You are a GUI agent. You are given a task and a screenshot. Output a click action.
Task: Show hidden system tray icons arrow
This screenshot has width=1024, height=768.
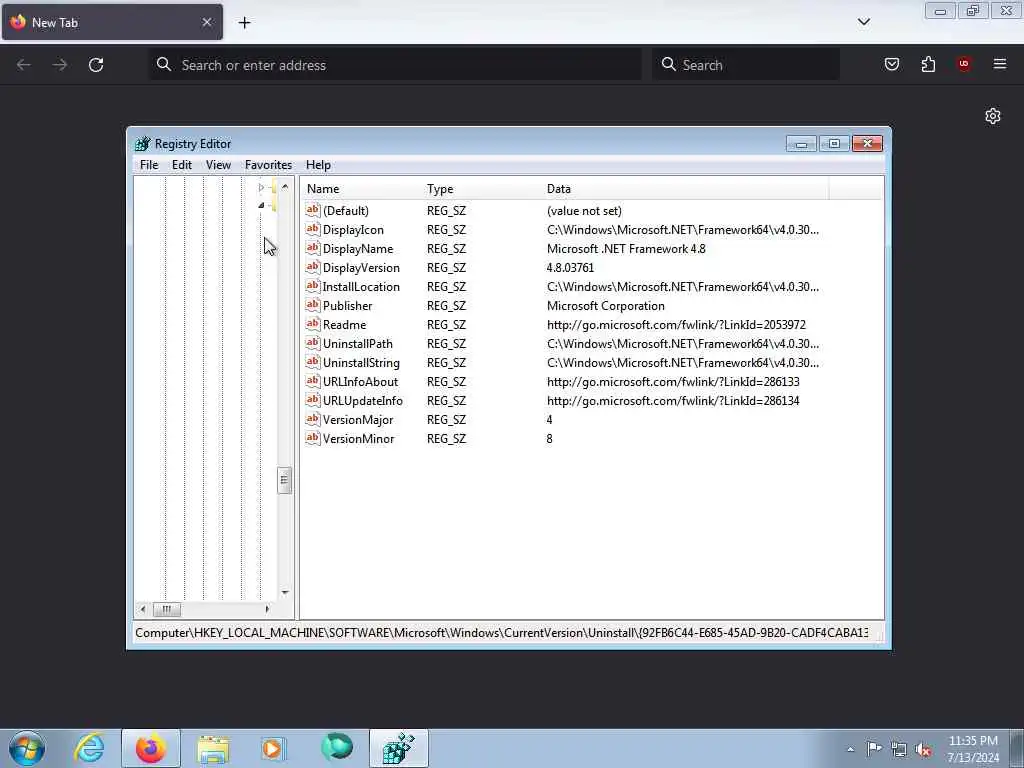850,749
